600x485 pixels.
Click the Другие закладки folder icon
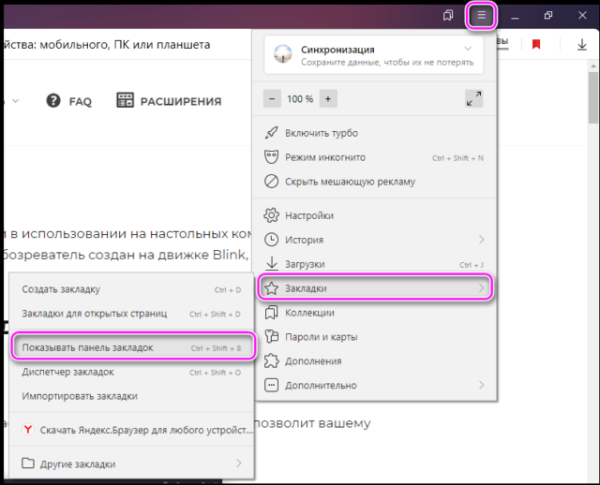[x=28, y=463]
